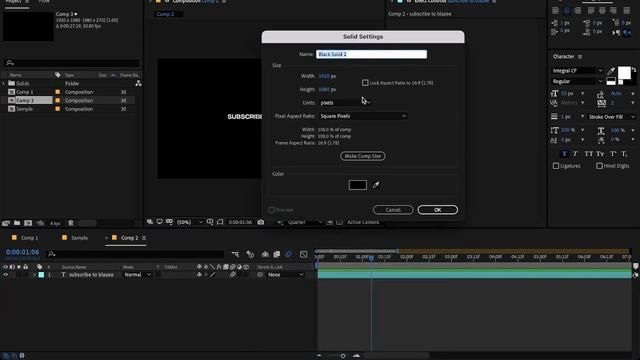Toggle hide shy layers icon
The width and height of the screenshot is (640, 360).
coord(265,254)
